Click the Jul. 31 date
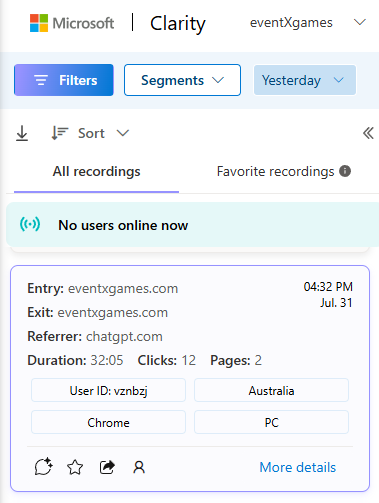Viewport: 379px width, 503px height. (x=336, y=302)
